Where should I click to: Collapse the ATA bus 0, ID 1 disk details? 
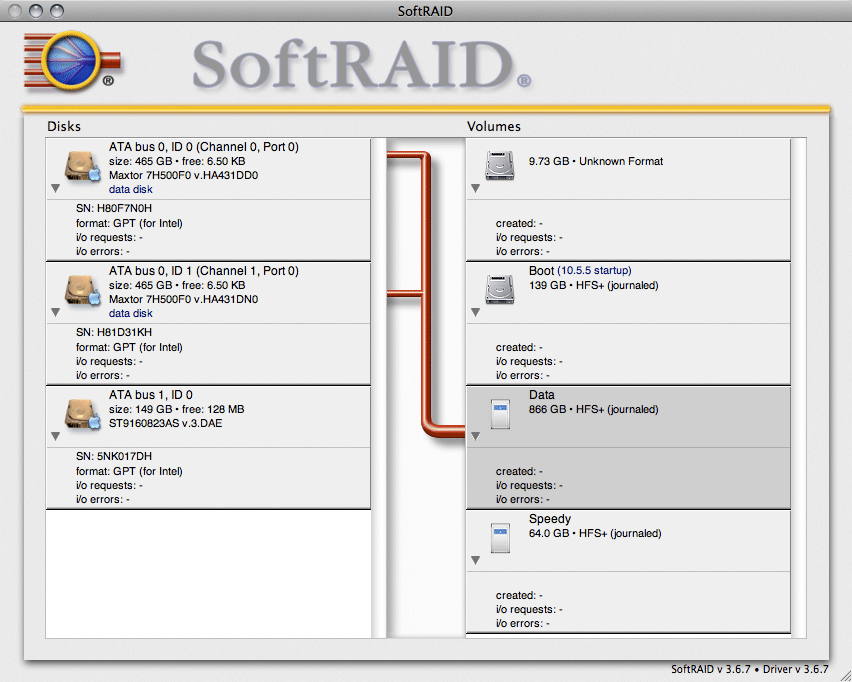pyautogui.click(x=55, y=312)
